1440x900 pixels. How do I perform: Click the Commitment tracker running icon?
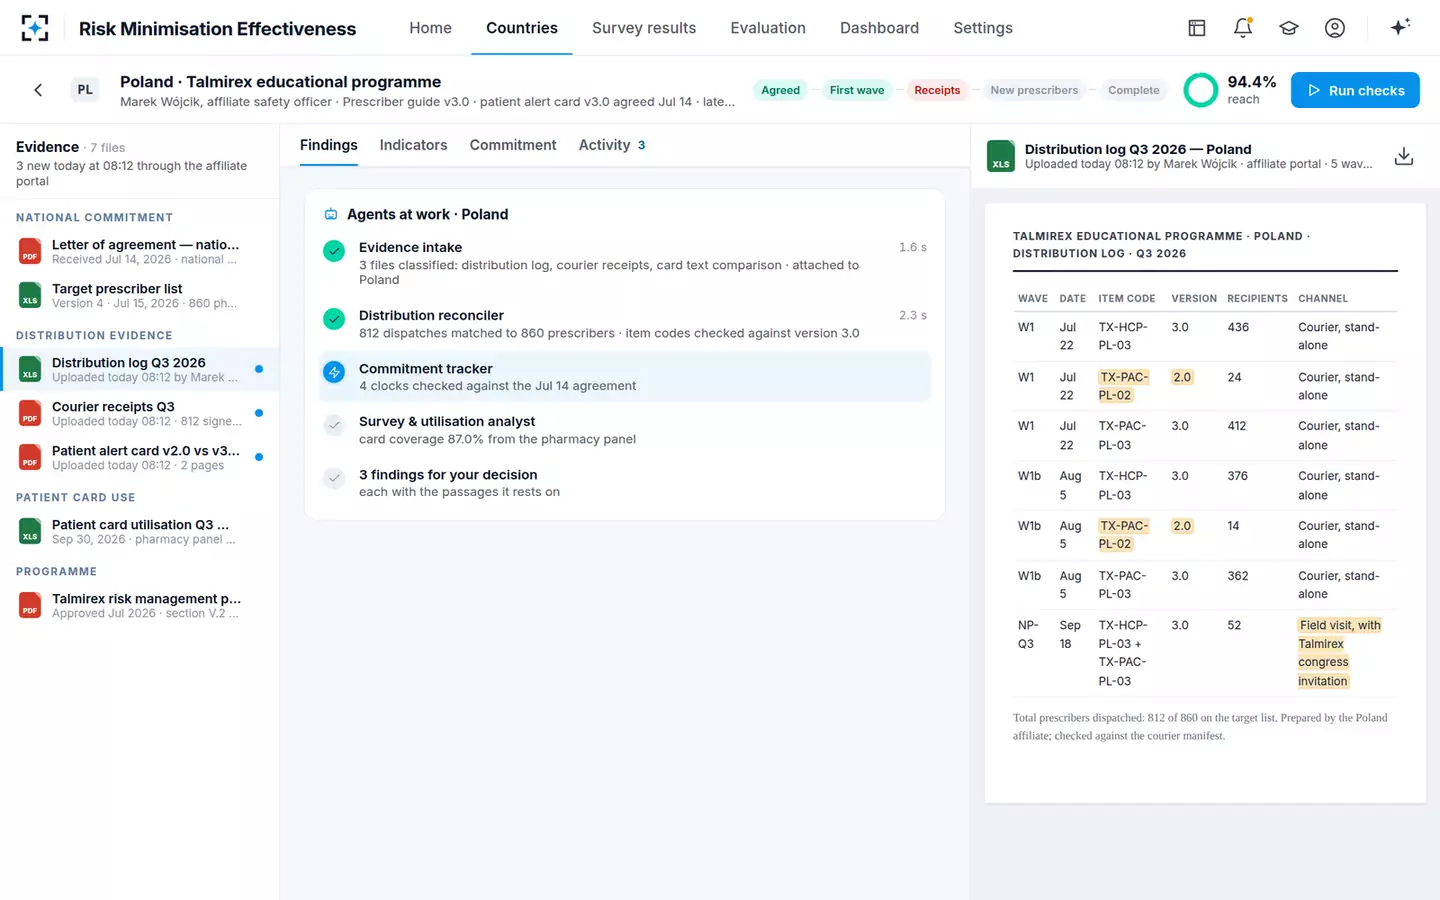(x=334, y=372)
